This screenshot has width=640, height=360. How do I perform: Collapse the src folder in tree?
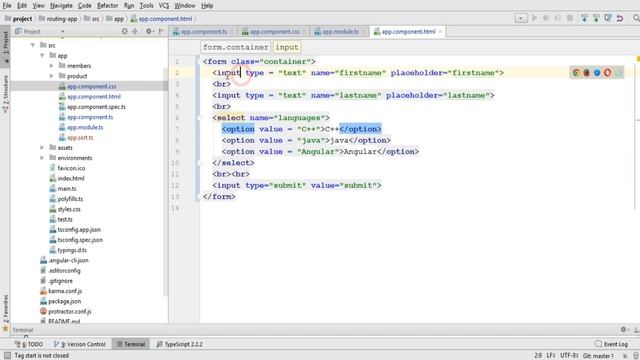point(33,45)
